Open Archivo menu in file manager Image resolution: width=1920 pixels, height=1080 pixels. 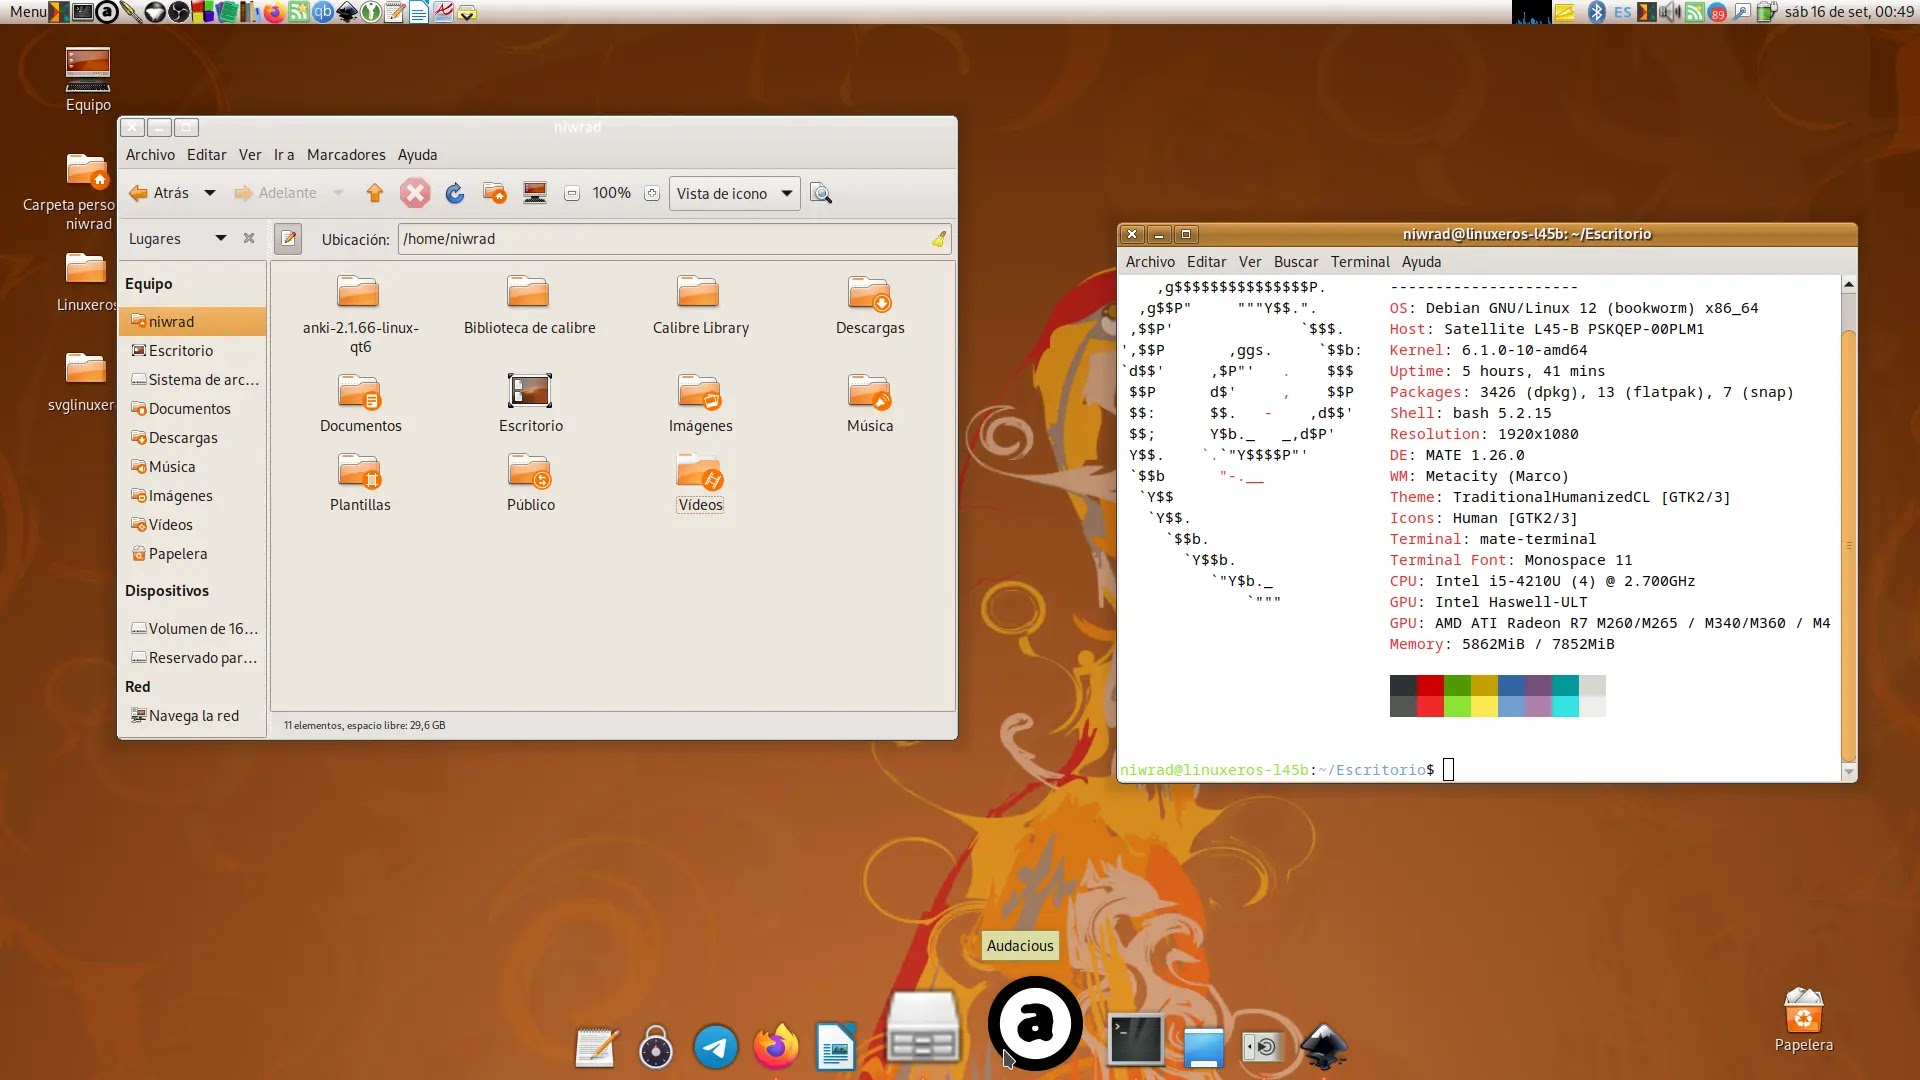pos(150,155)
